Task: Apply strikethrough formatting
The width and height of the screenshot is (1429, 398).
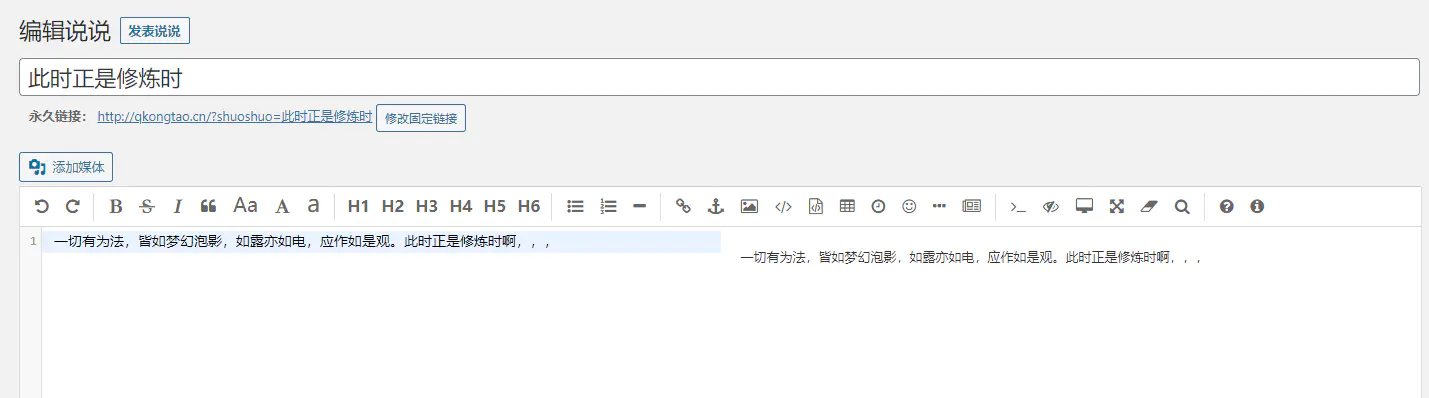Action: (147, 206)
